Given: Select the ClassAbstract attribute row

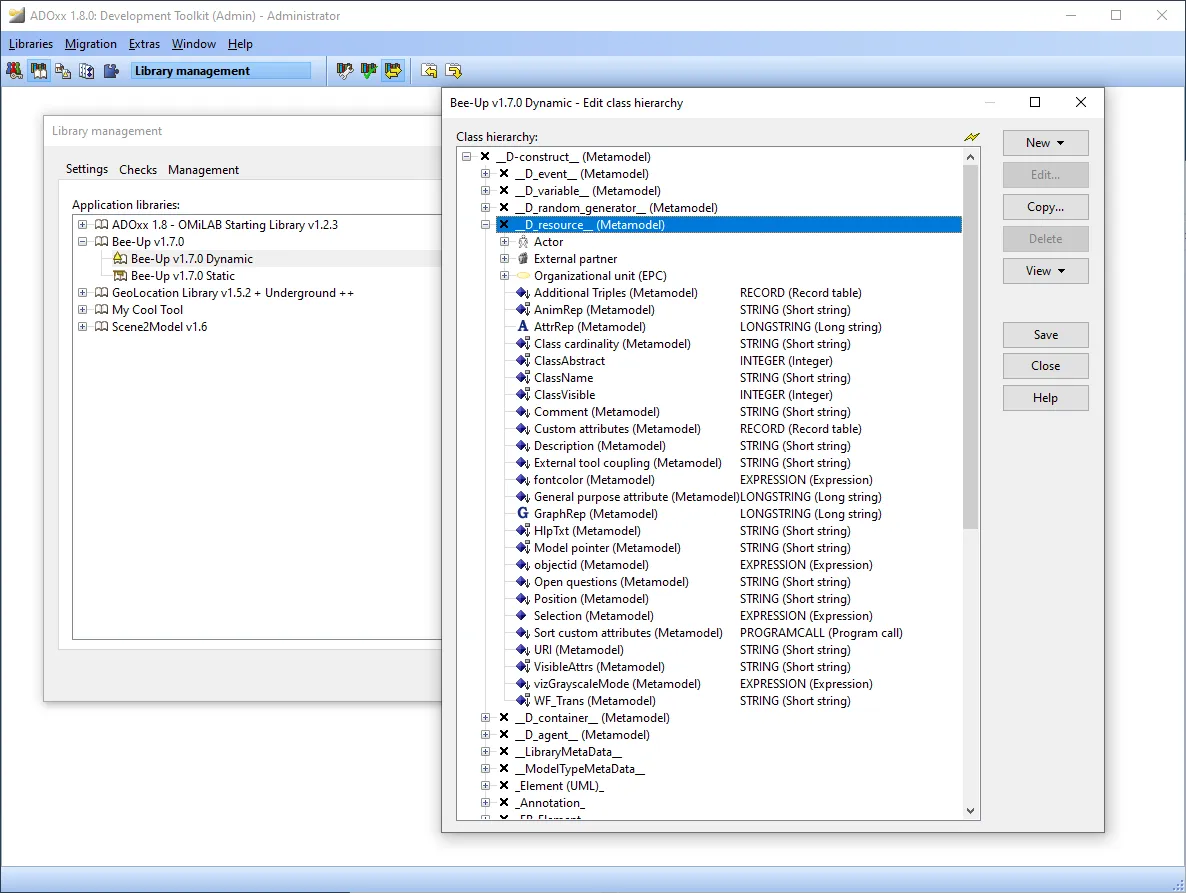Looking at the screenshot, I should pyautogui.click(x=570, y=361).
